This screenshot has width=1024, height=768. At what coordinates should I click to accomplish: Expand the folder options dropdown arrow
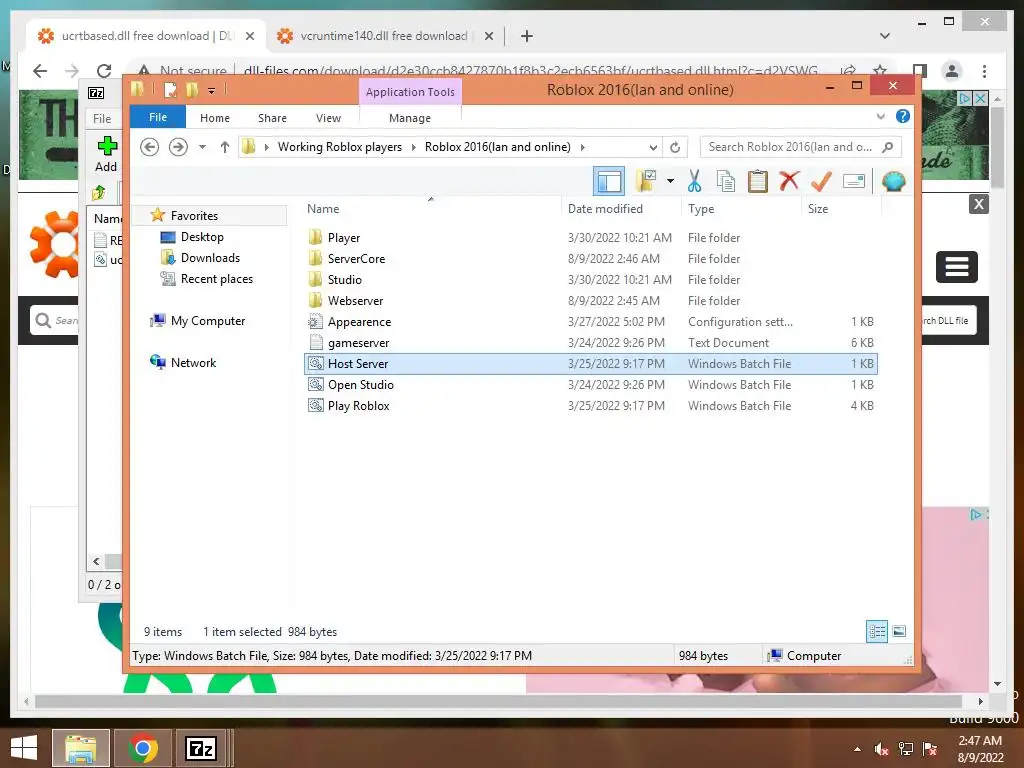tap(670, 181)
